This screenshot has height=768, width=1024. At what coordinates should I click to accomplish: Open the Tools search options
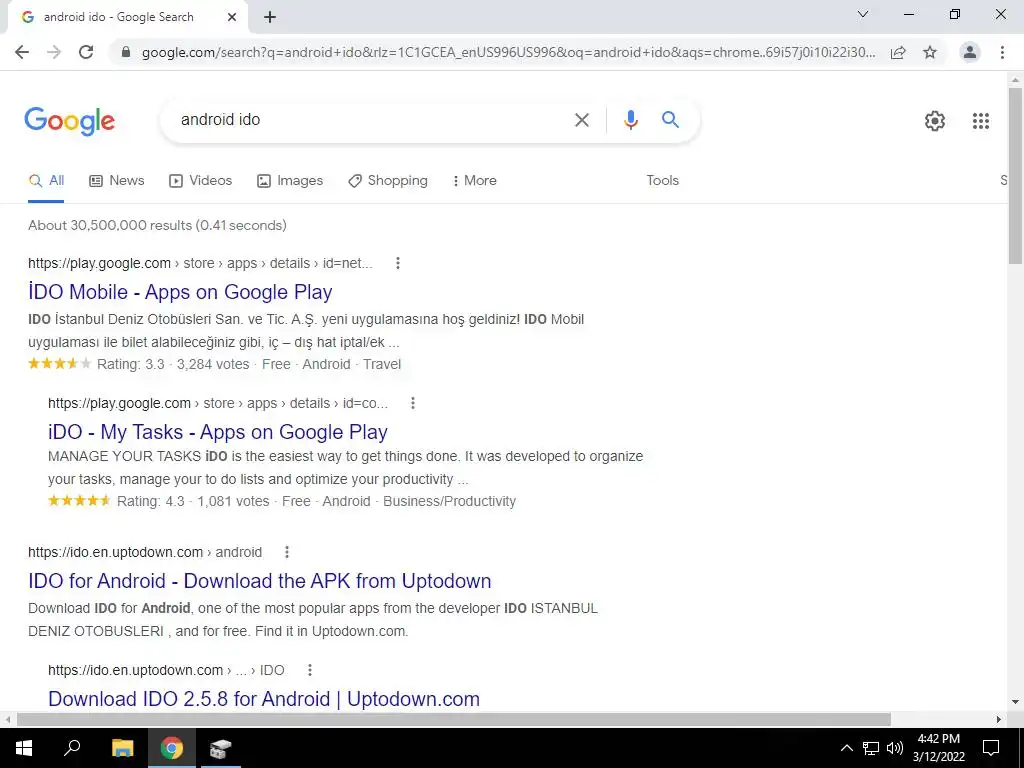662,181
